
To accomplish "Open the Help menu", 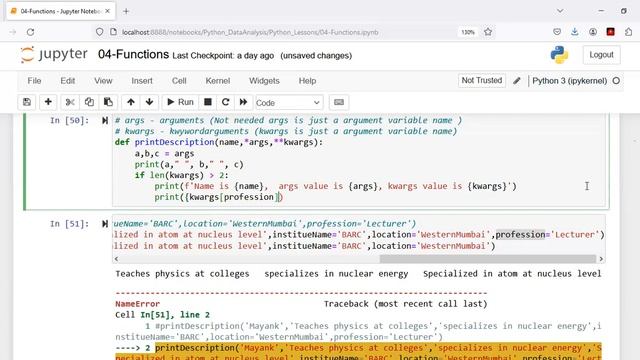I will (x=307, y=81).
